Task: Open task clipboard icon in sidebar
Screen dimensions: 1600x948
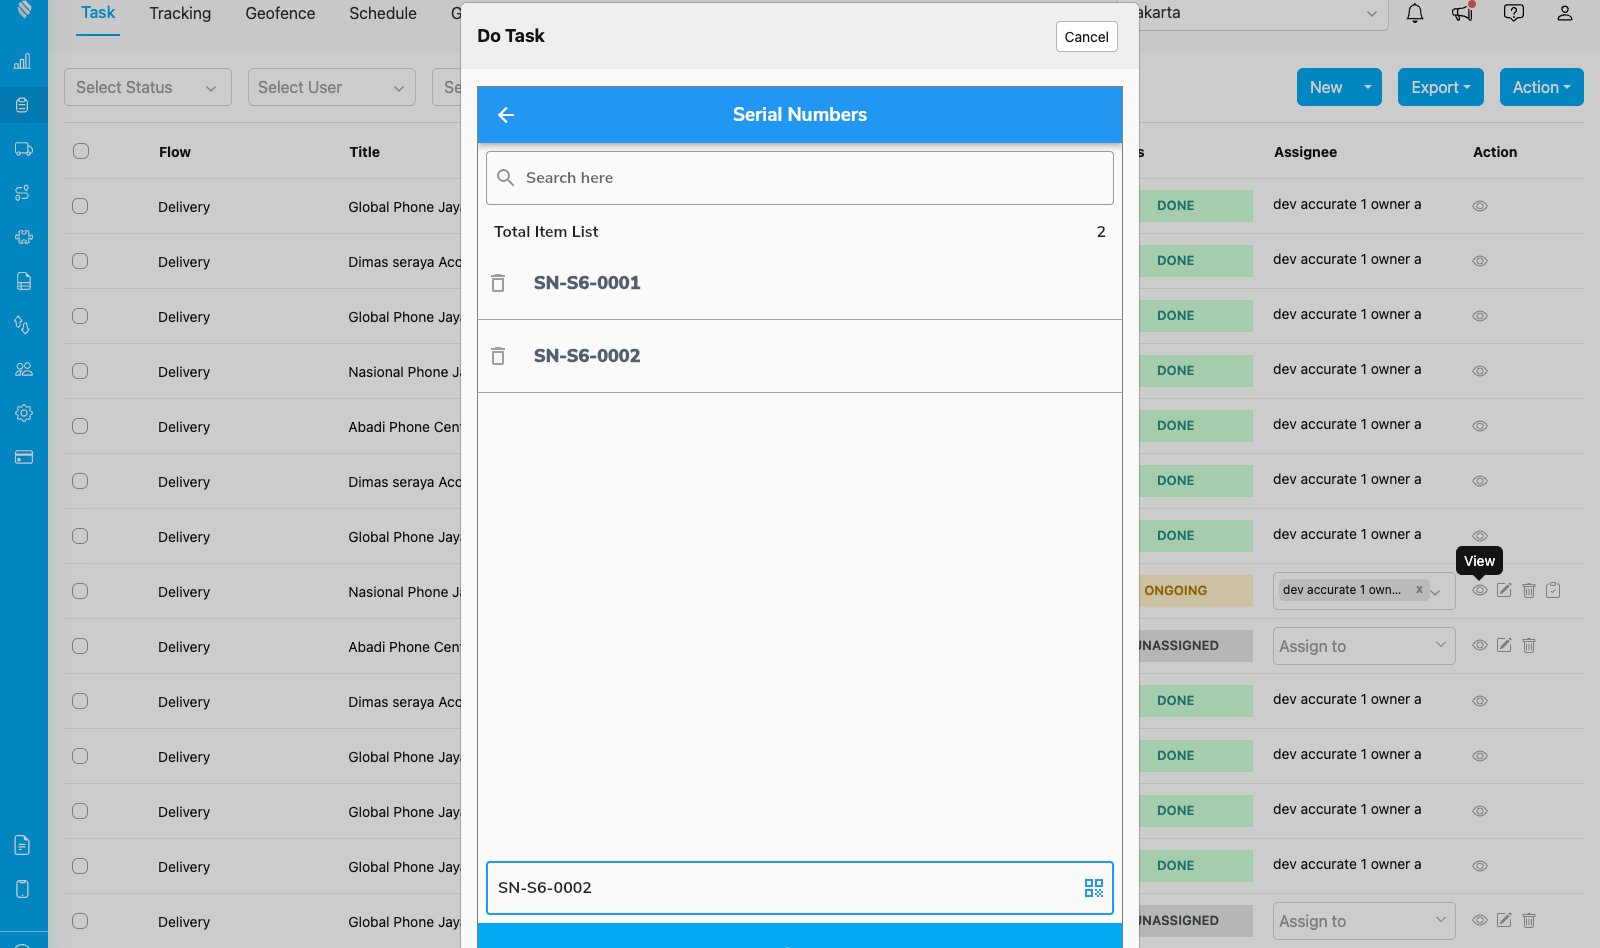Action: [22, 105]
